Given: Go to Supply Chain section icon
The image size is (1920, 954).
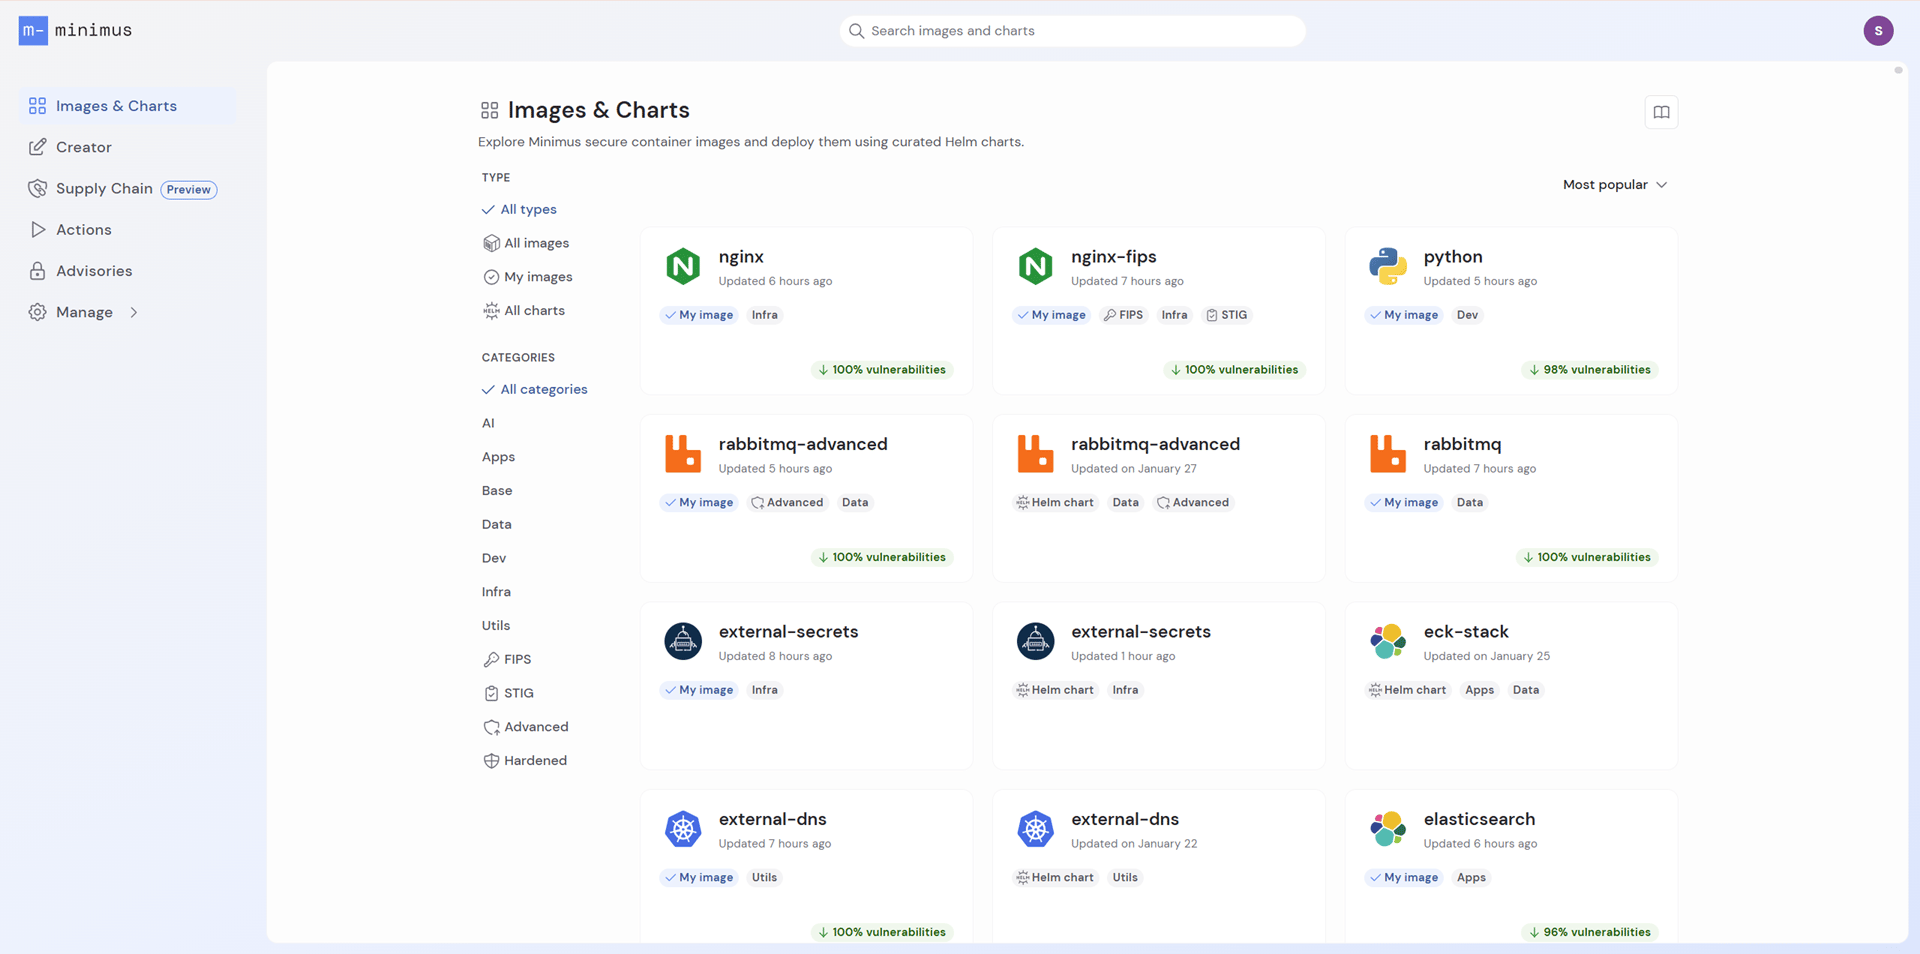Looking at the screenshot, I should click(38, 189).
